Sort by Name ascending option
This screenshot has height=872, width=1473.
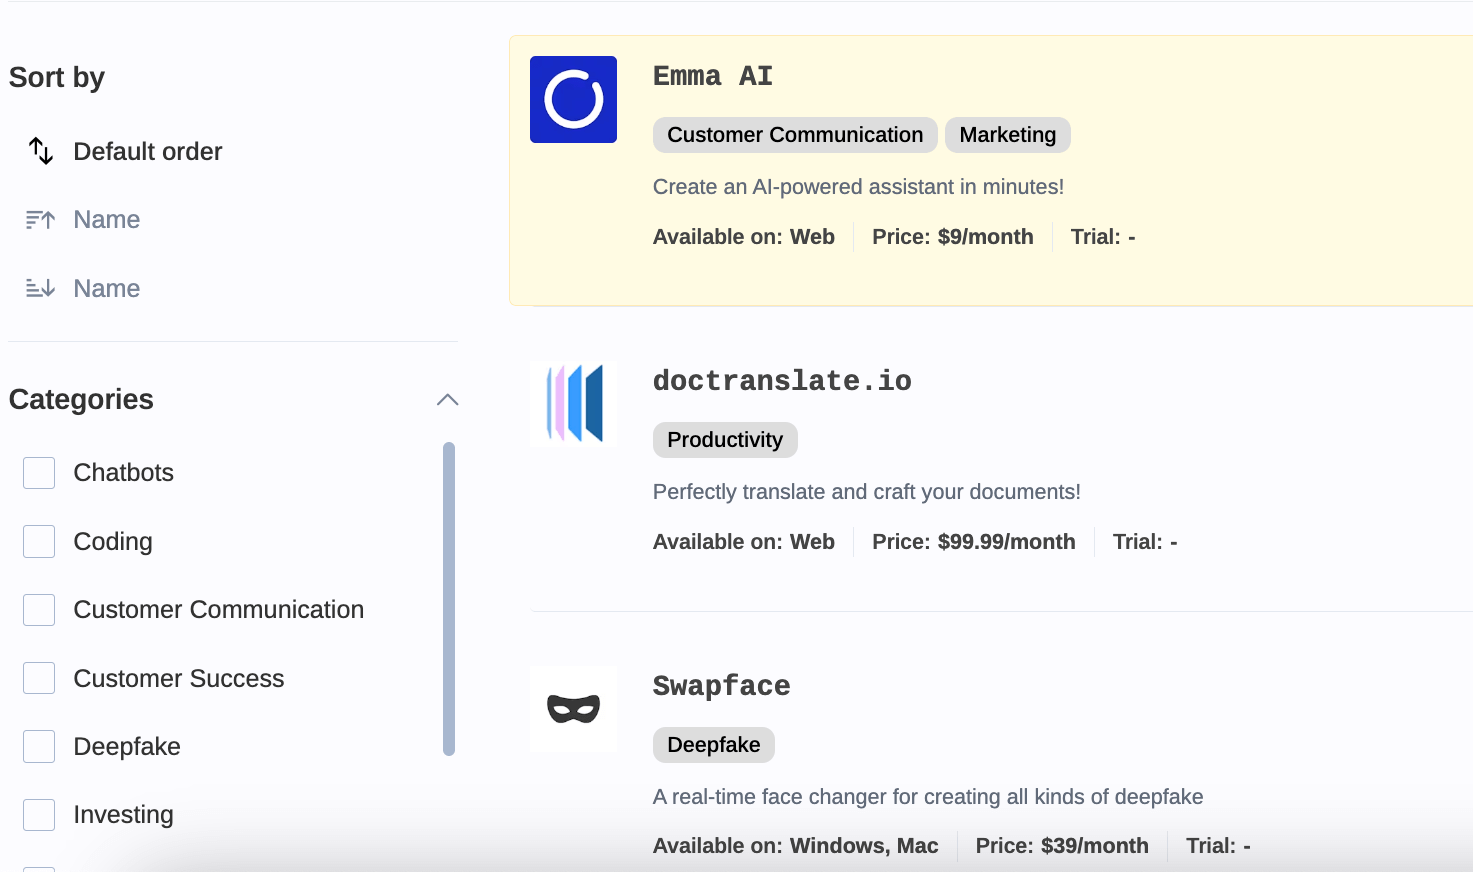tap(107, 220)
